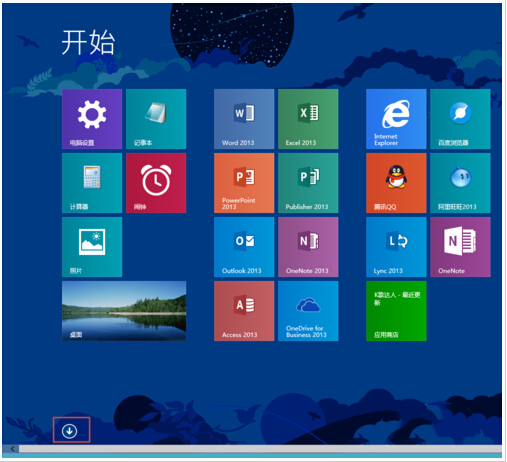The height and width of the screenshot is (462, 507).
Task: Launch PowerPoint 2013 tile
Action: 244,183
